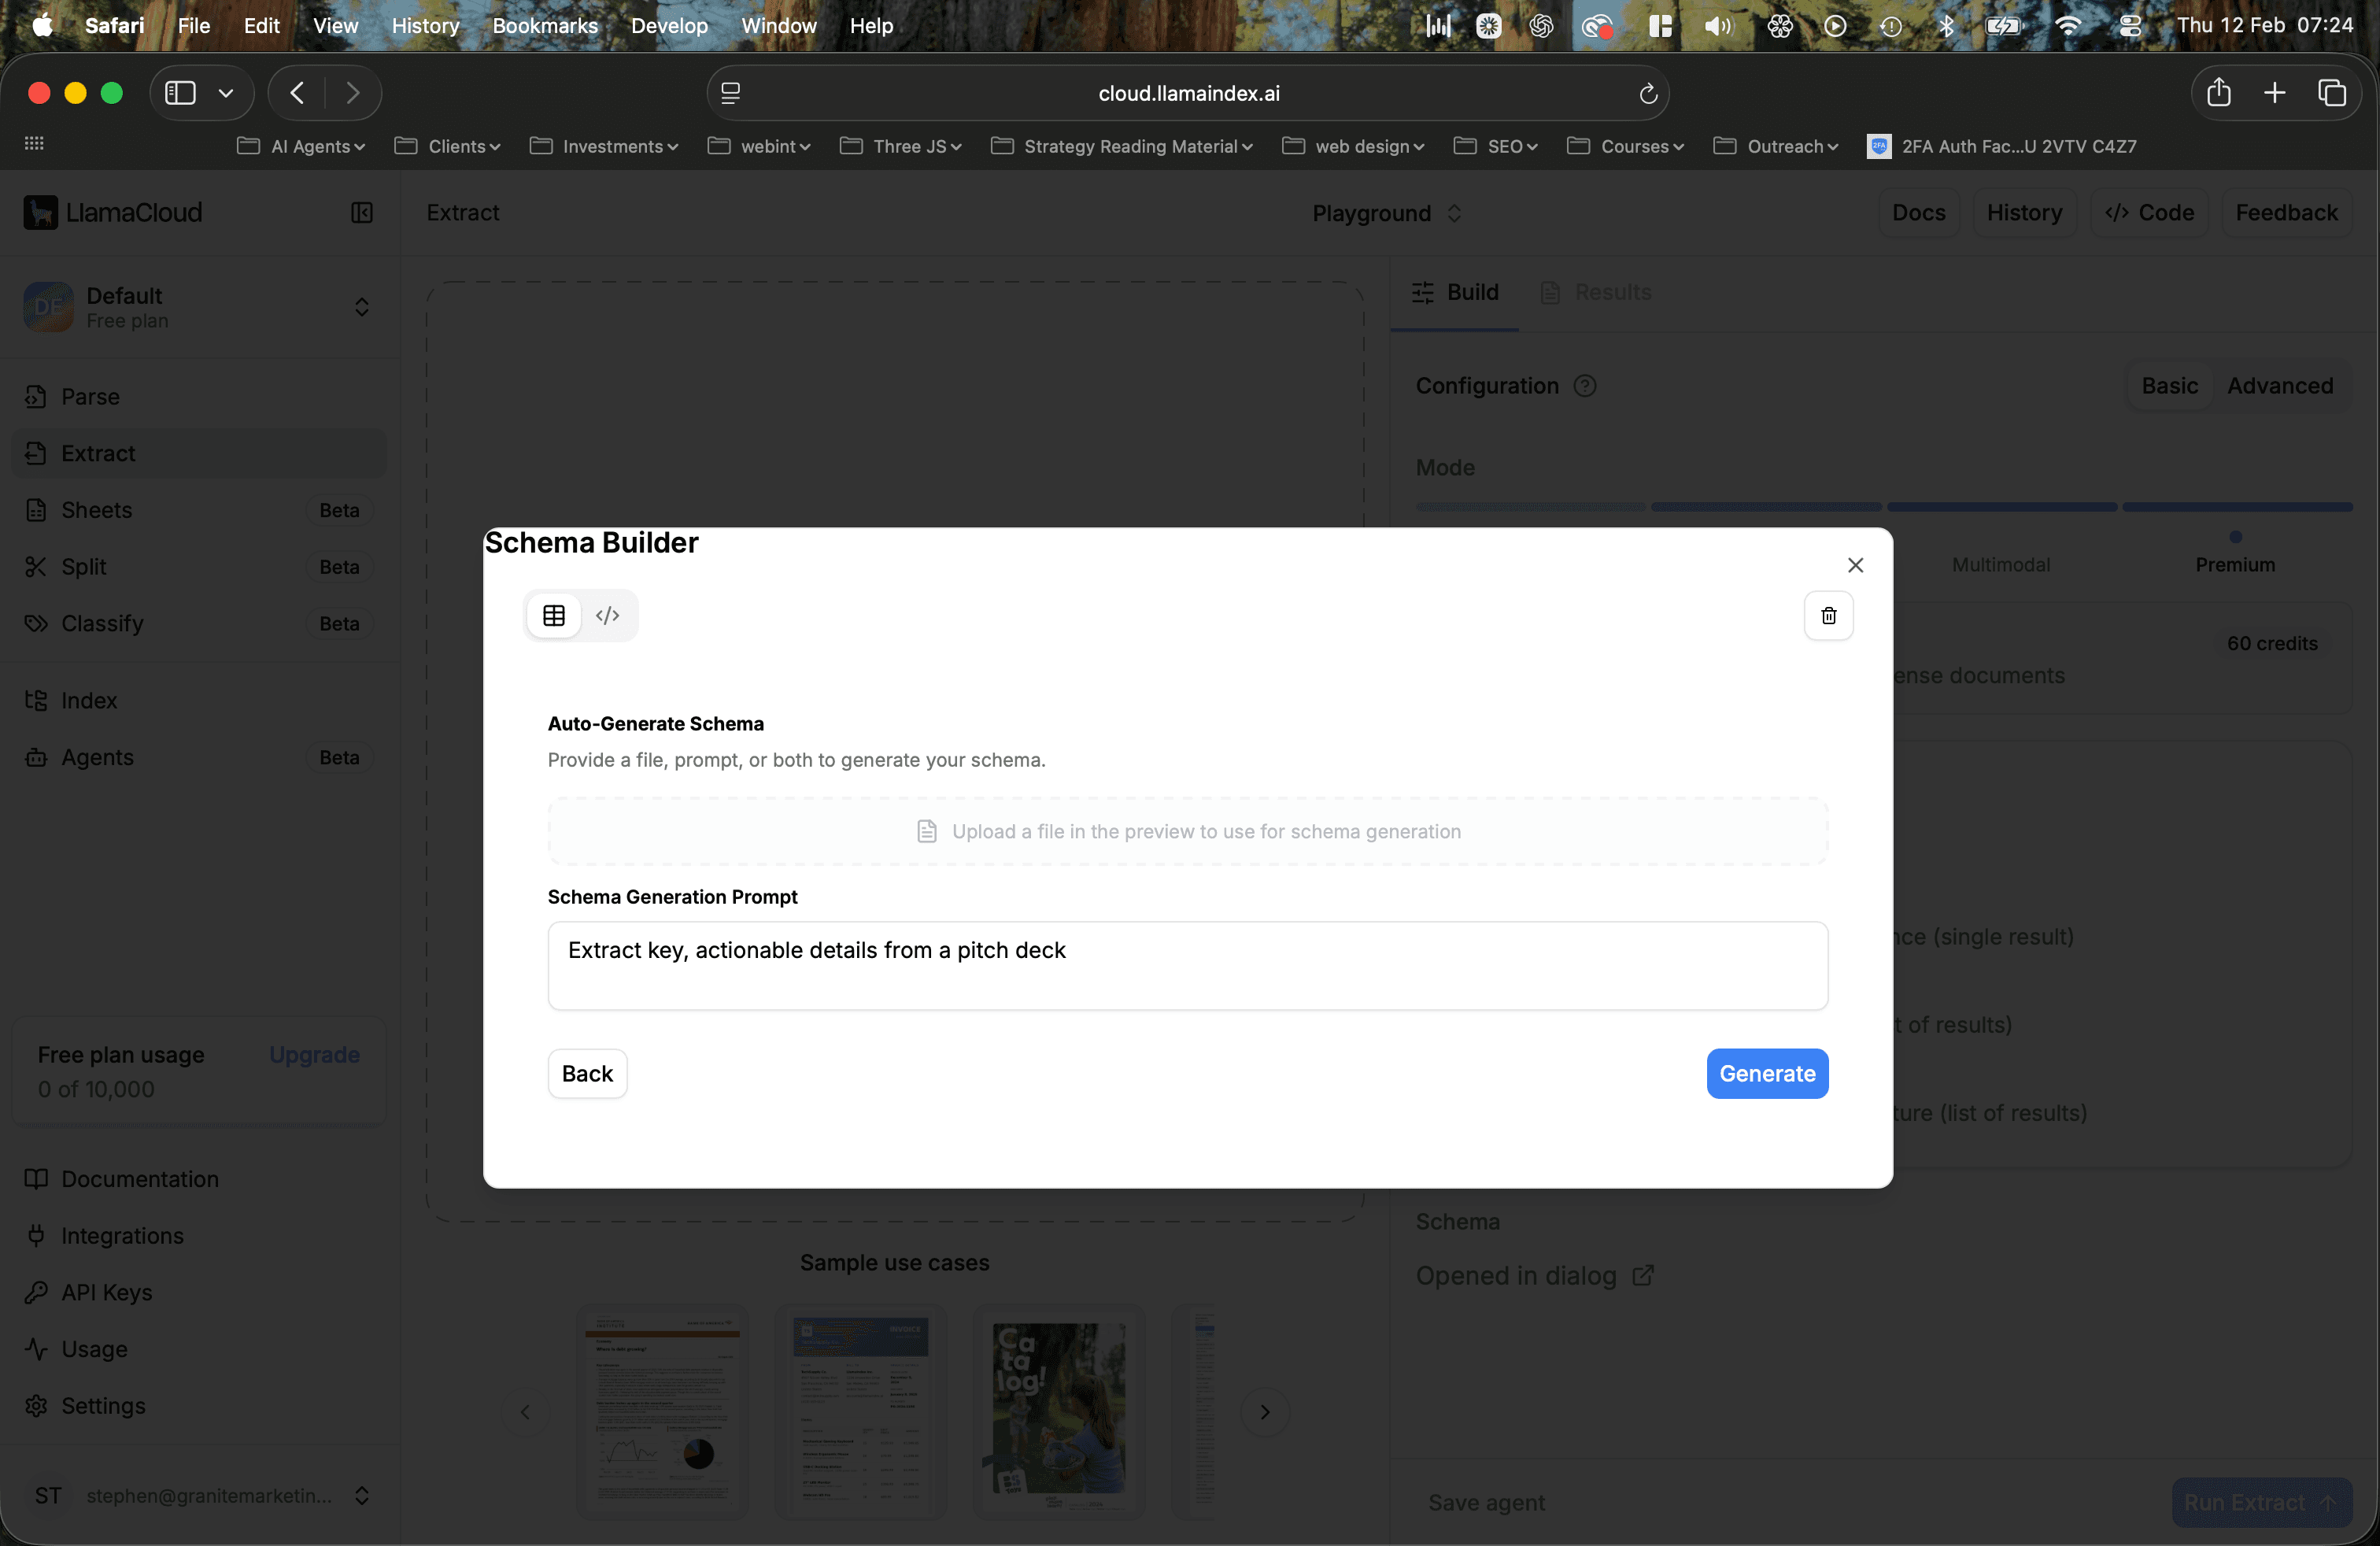Click the Safari share icon
This screenshot has height=1546, width=2380.
2220,92
